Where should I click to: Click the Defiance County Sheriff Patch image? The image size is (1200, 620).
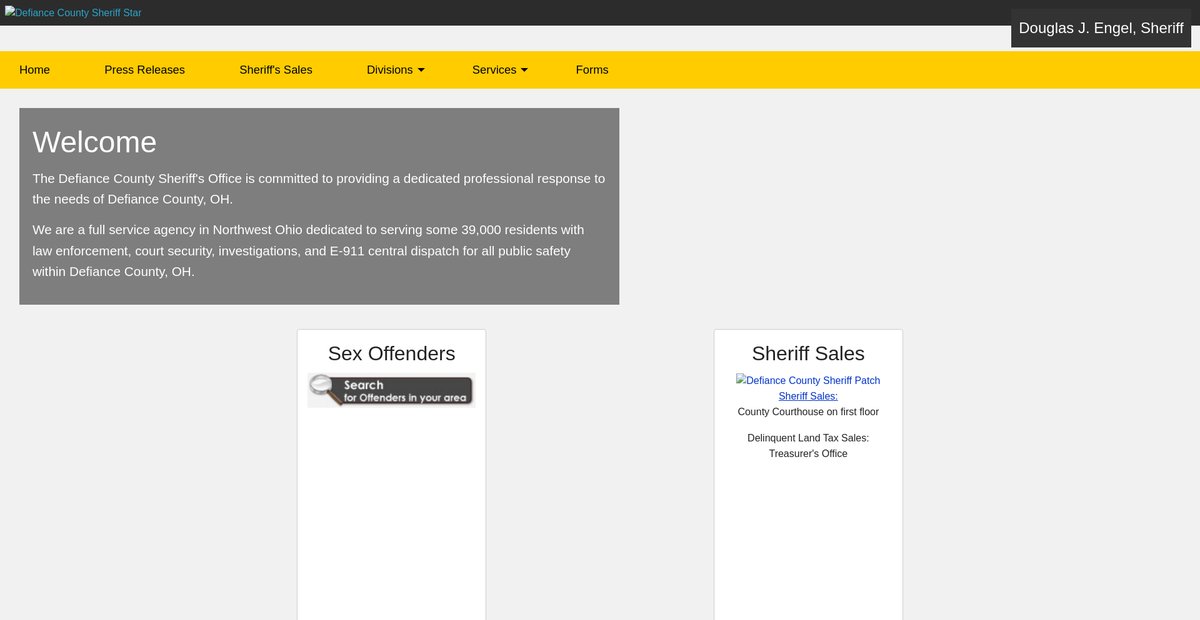(x=808, y=380)
